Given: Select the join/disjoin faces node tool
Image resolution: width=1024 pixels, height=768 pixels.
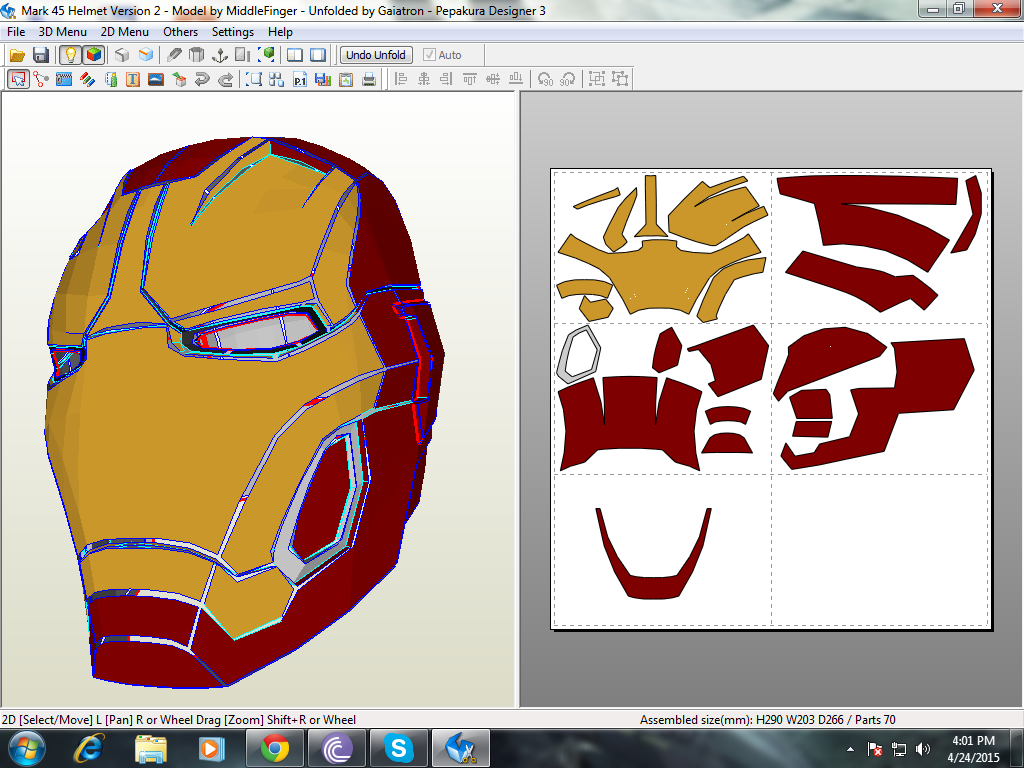Looking at the screenshot, I should (x=41, y=80).
